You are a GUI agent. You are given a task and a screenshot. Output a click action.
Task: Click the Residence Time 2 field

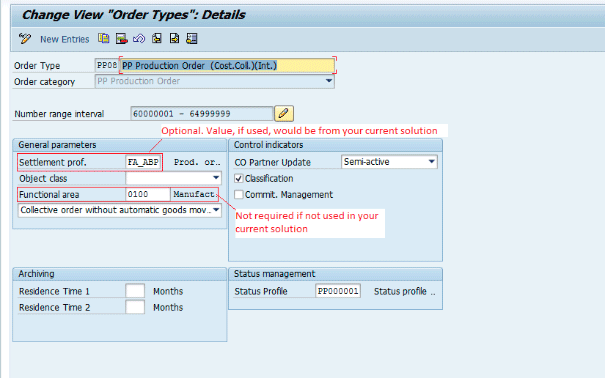[135, 307]
